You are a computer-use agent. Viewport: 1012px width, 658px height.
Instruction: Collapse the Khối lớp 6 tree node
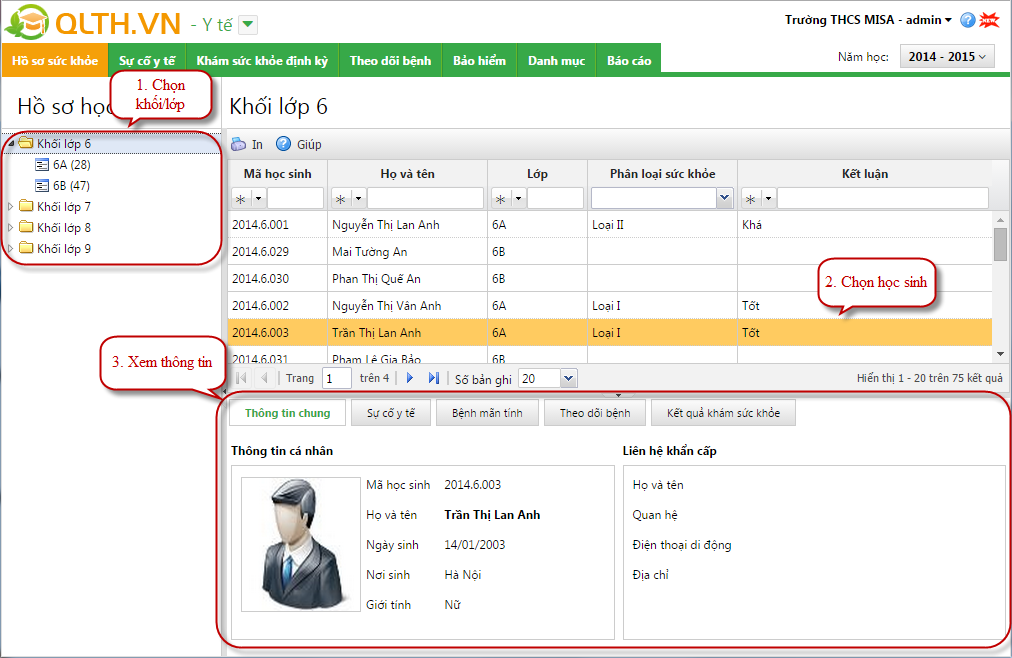point(10,143)
